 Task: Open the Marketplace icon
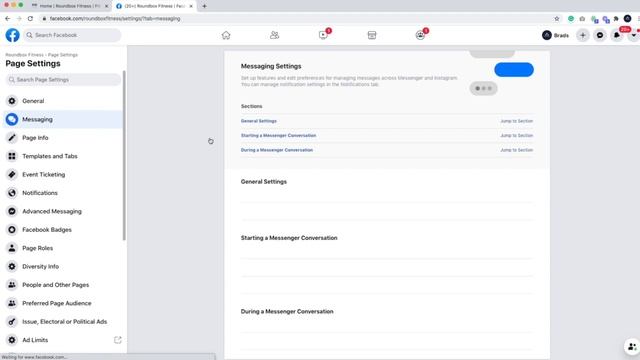(372, 35)
